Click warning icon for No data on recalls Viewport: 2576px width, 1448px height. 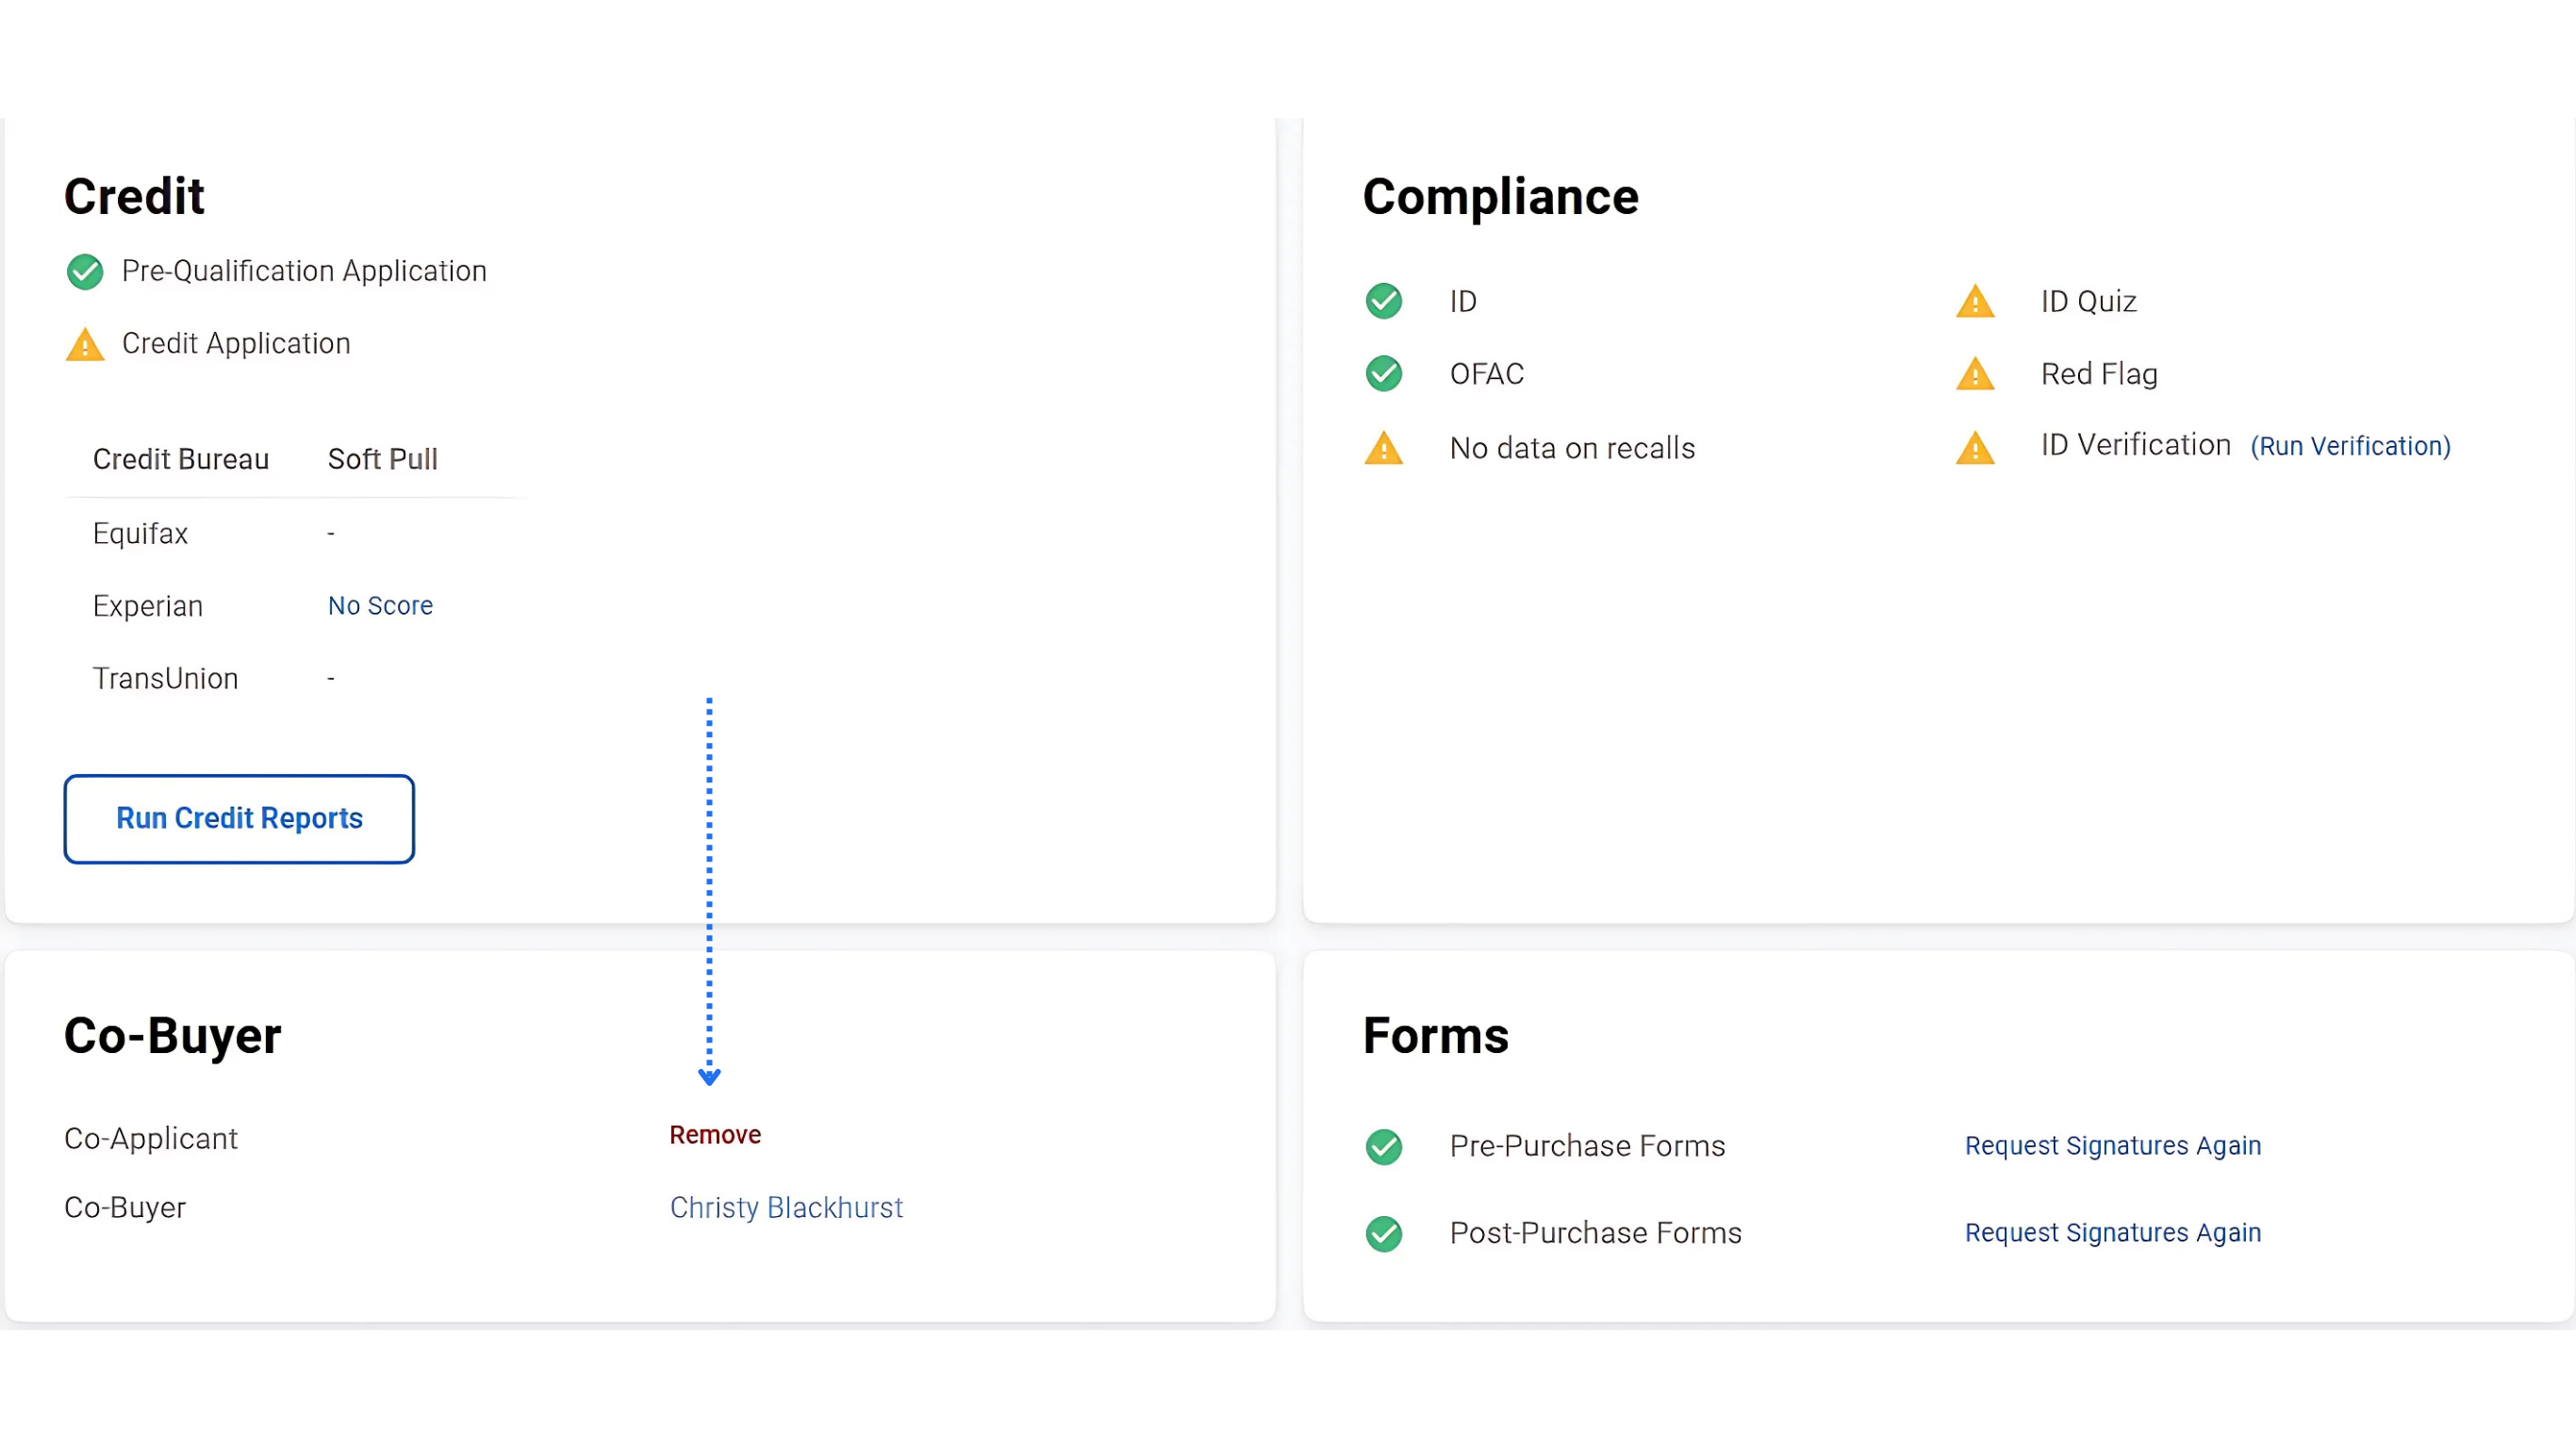[x=1384, y=449]
